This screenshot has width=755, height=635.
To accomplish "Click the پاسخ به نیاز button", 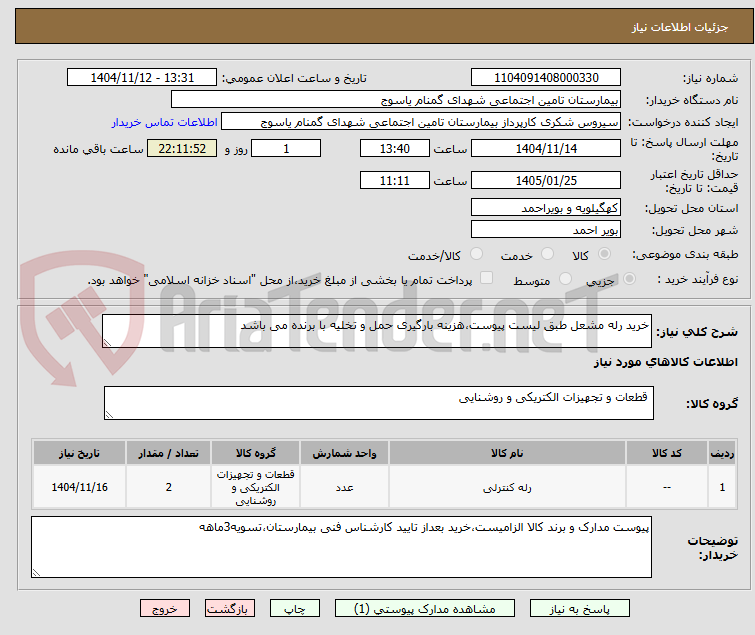I will coord(580,608).
